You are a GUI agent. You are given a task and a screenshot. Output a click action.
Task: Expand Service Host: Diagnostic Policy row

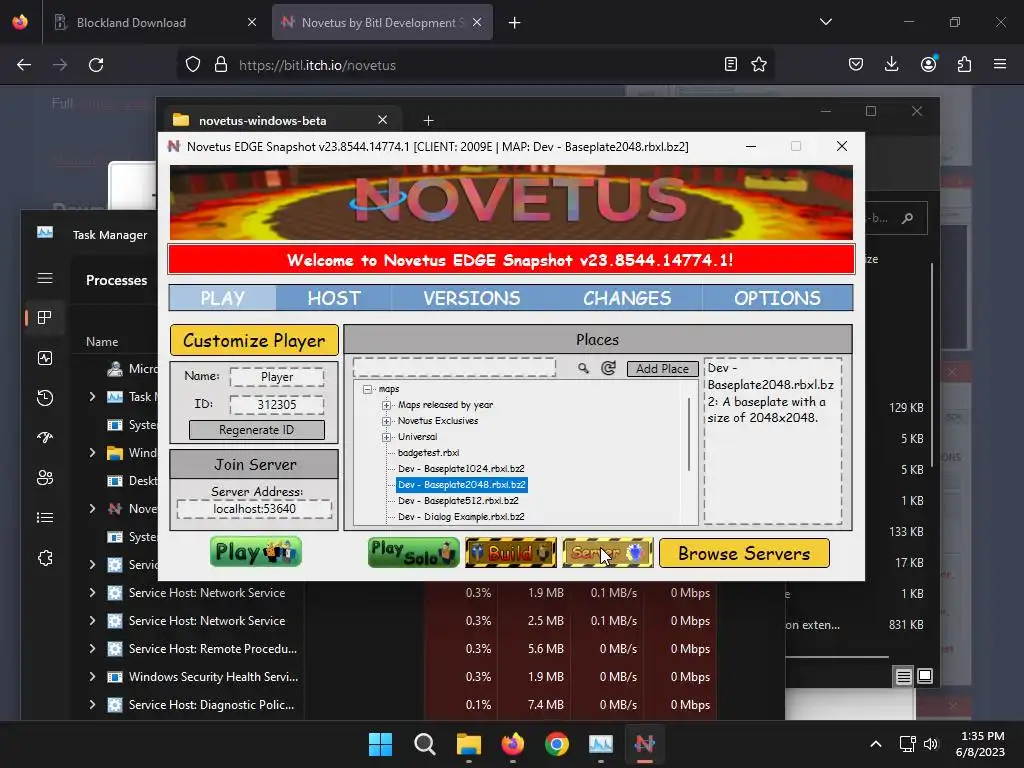[x=92, y=705]
